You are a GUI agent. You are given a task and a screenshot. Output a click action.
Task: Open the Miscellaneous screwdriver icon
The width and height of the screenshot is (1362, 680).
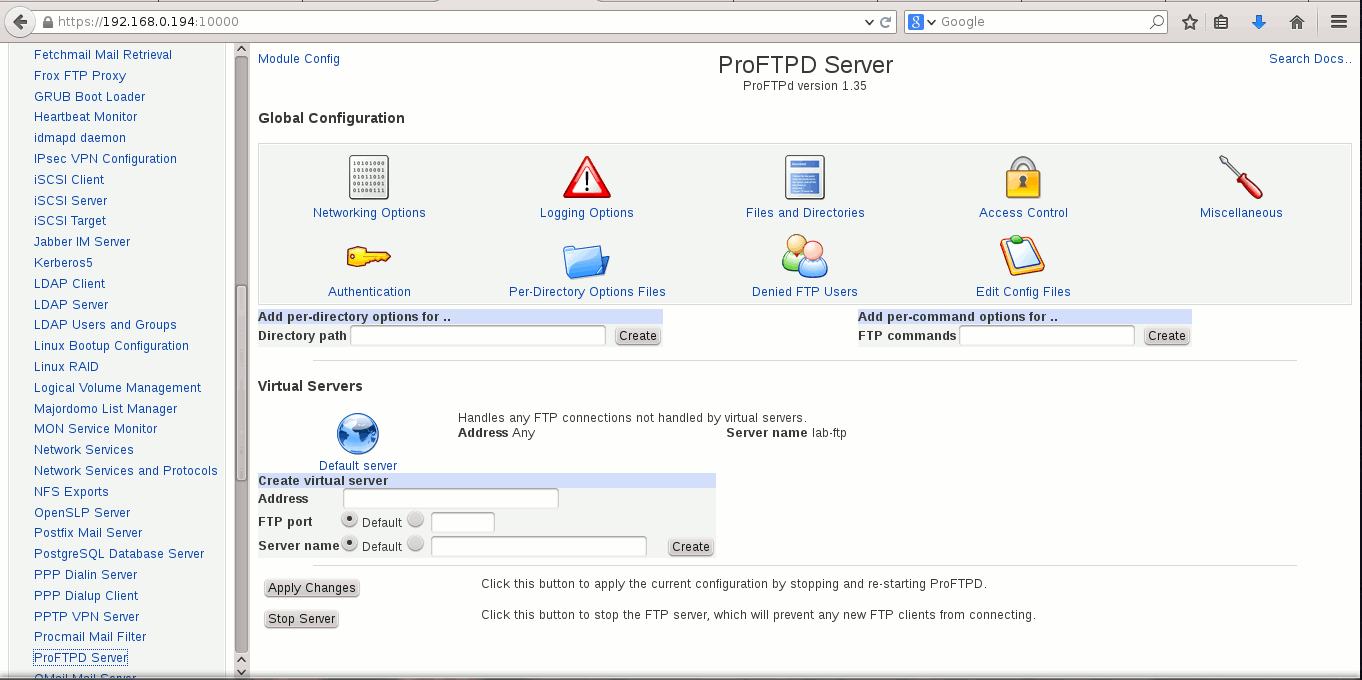click(x=1241, y=178)
